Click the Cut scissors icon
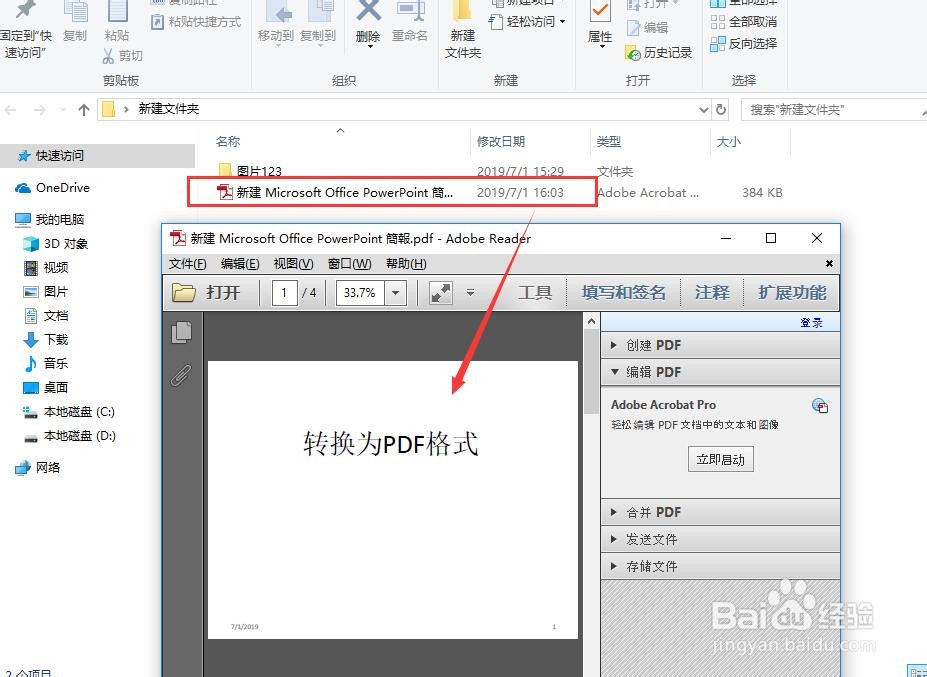 point(108,56)
